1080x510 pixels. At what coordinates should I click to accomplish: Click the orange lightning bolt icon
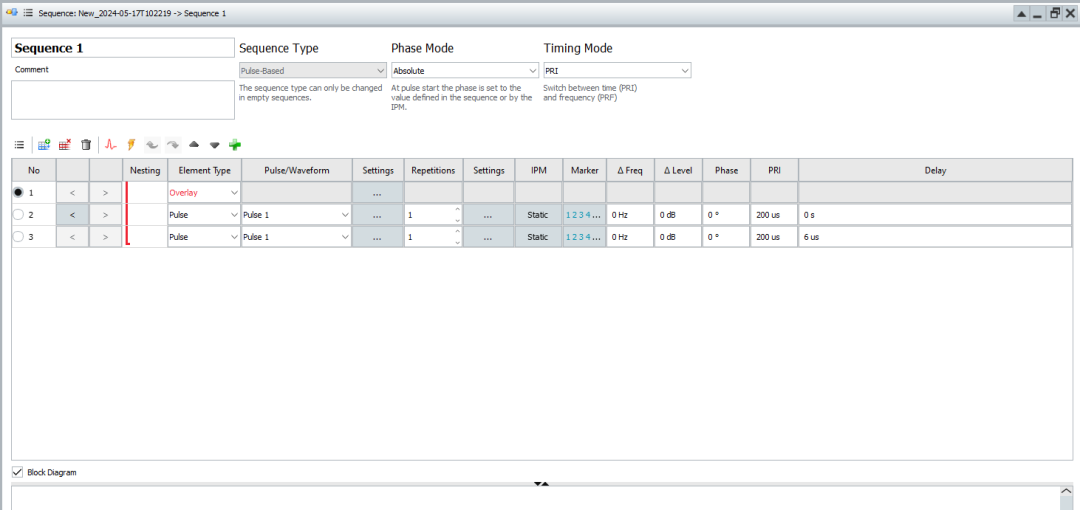131,145
